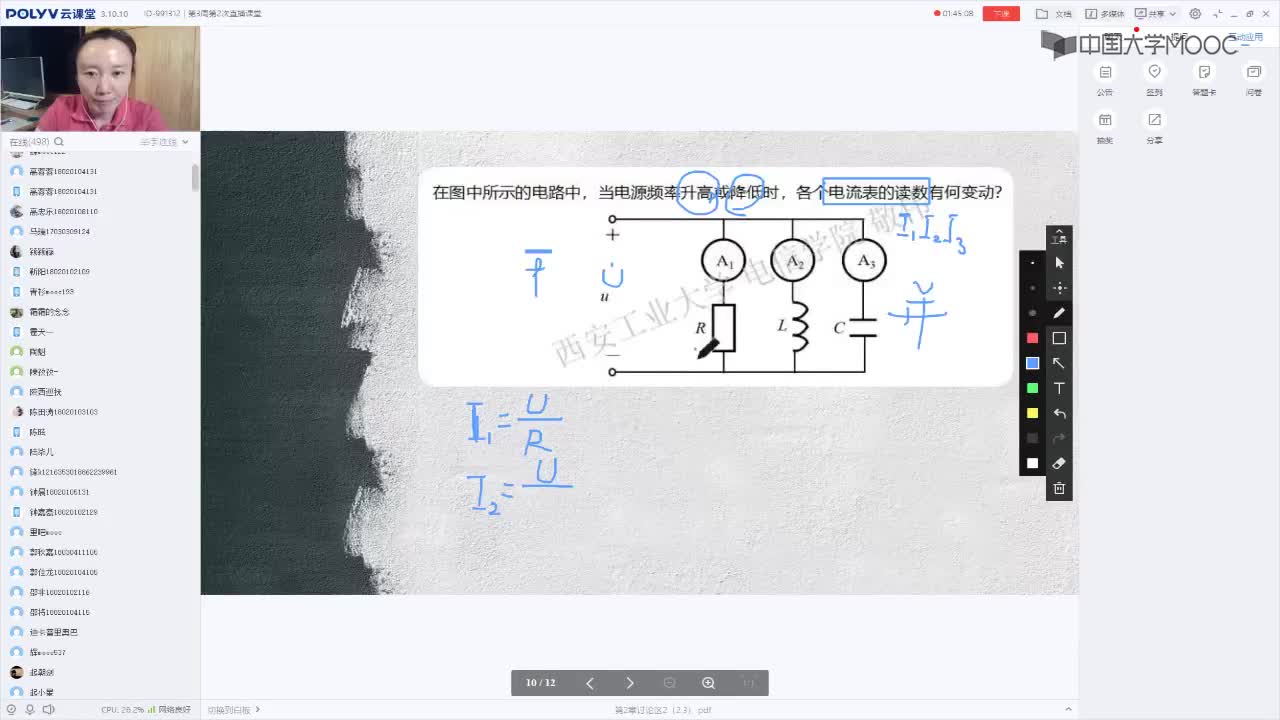Collapse the 工具 drawing toolbar
1280x720 pixels.
[1059, 236]
